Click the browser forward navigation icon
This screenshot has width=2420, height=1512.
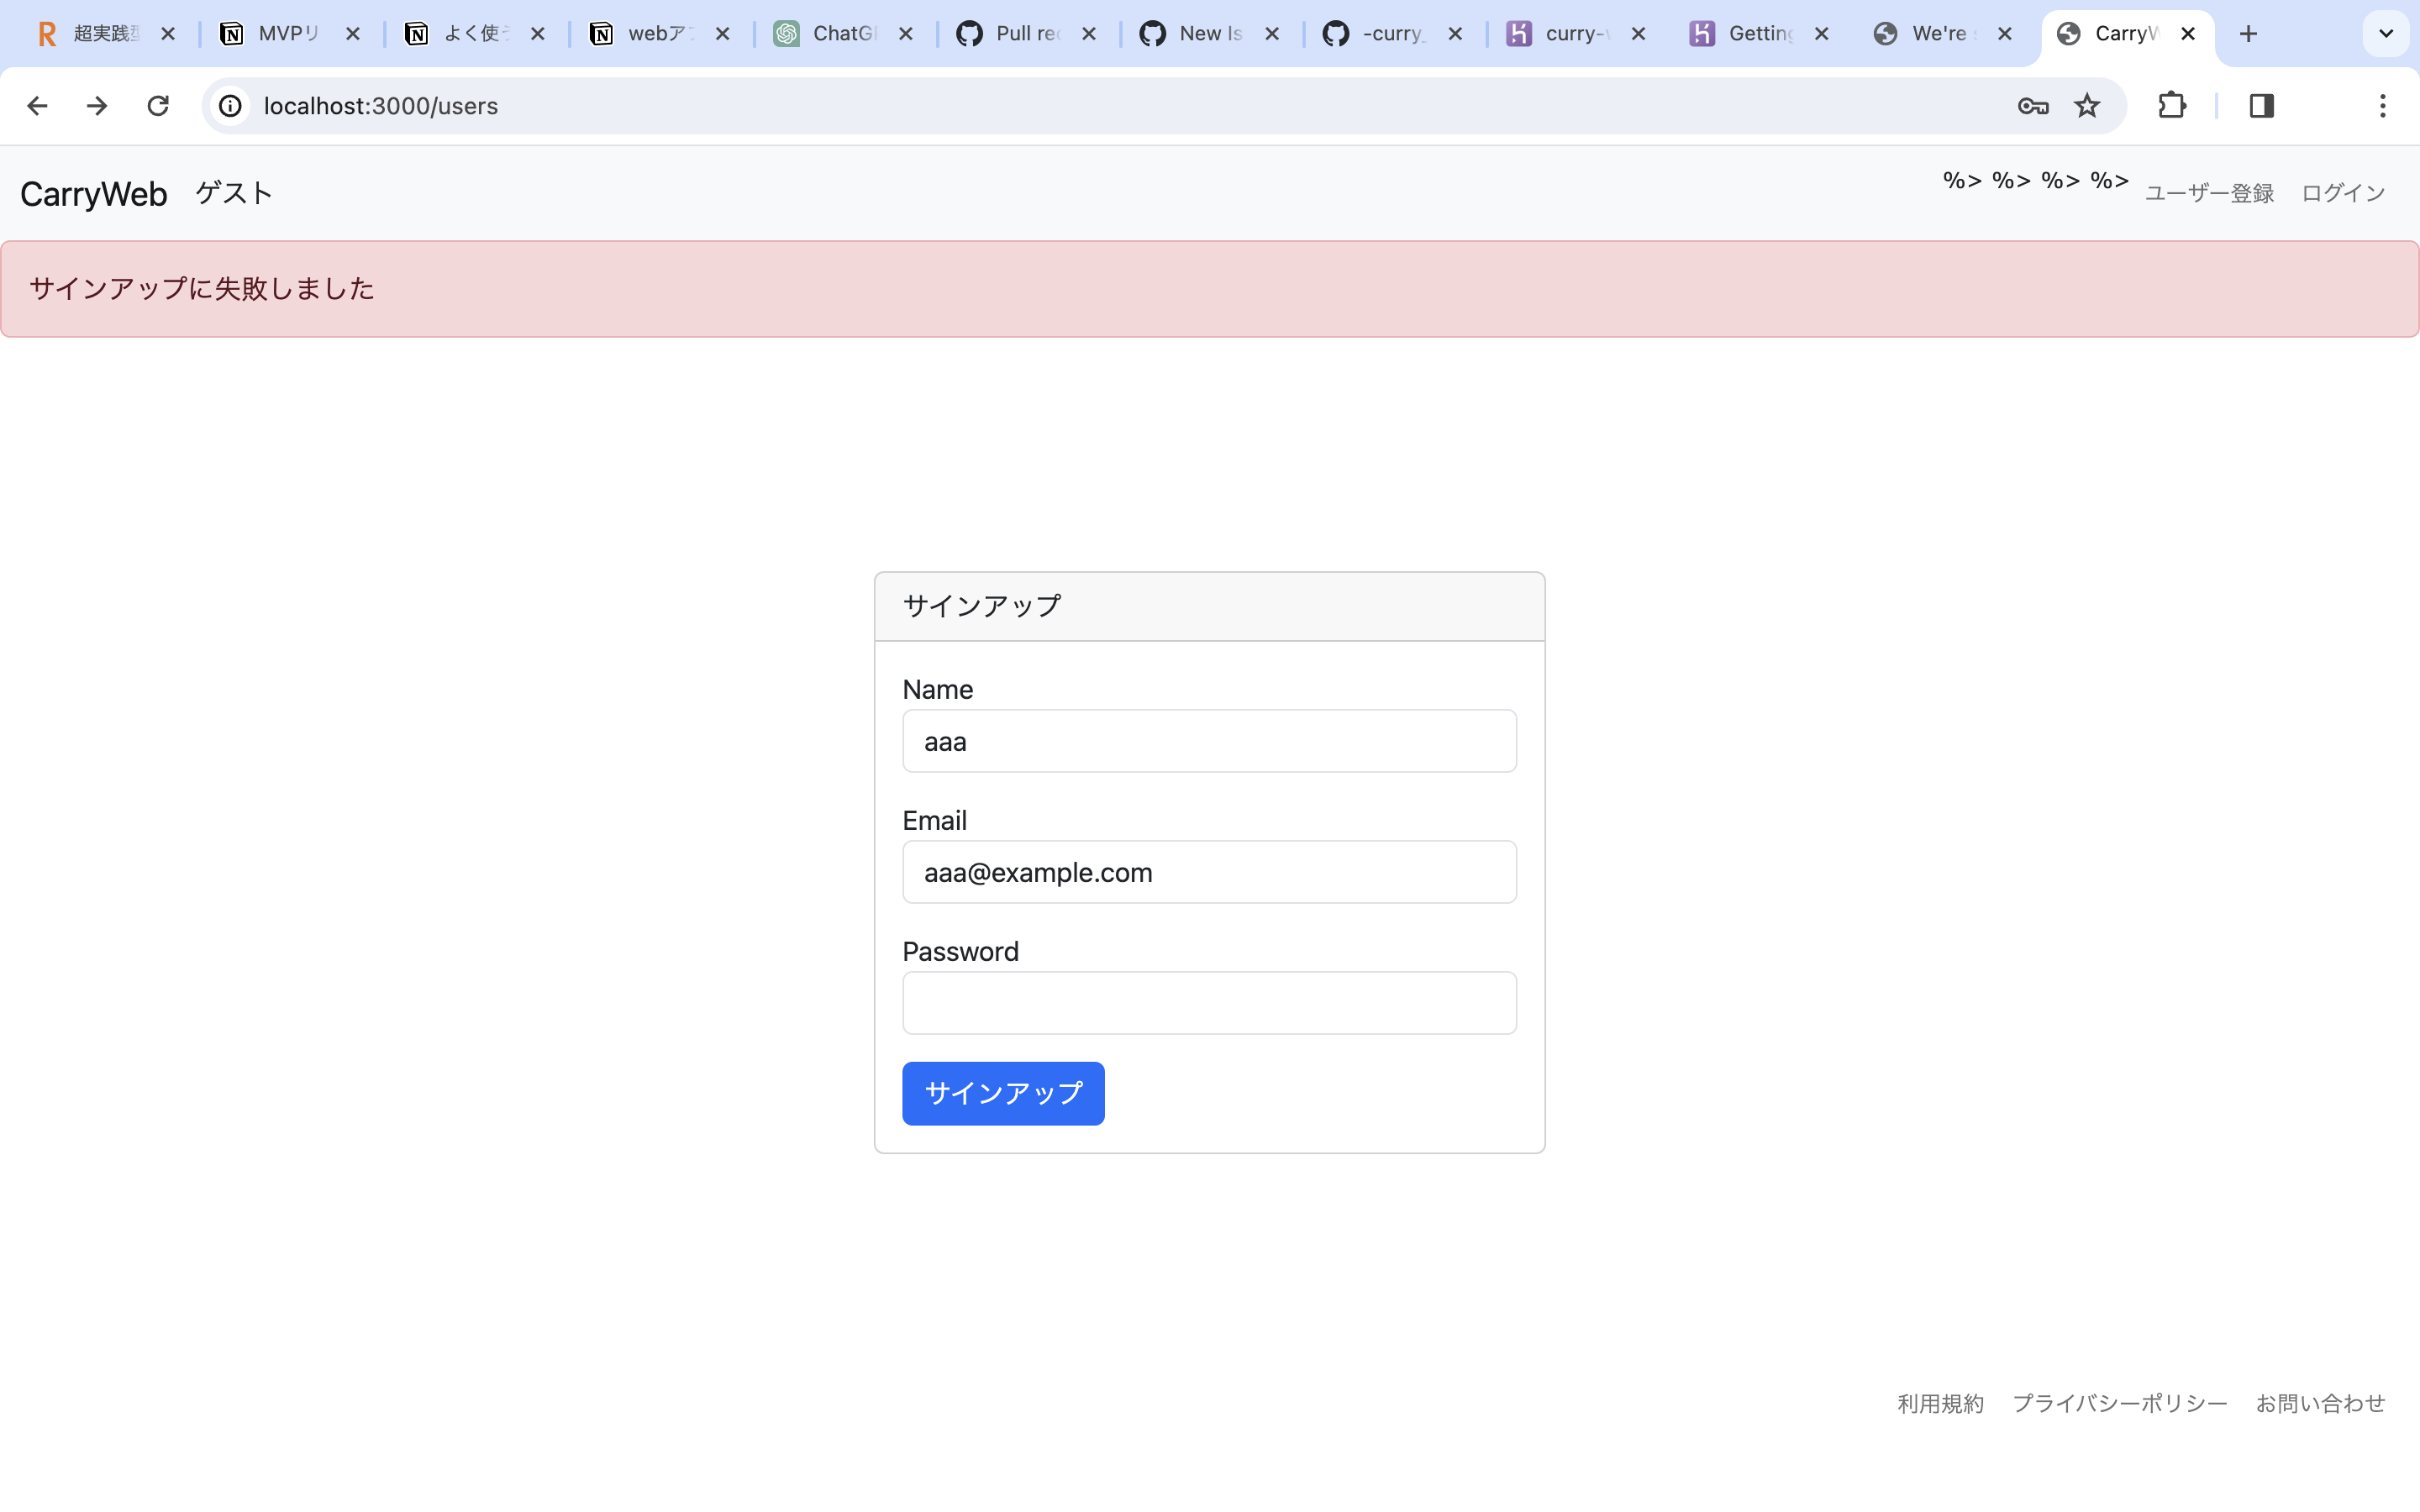tap(99, 106)
